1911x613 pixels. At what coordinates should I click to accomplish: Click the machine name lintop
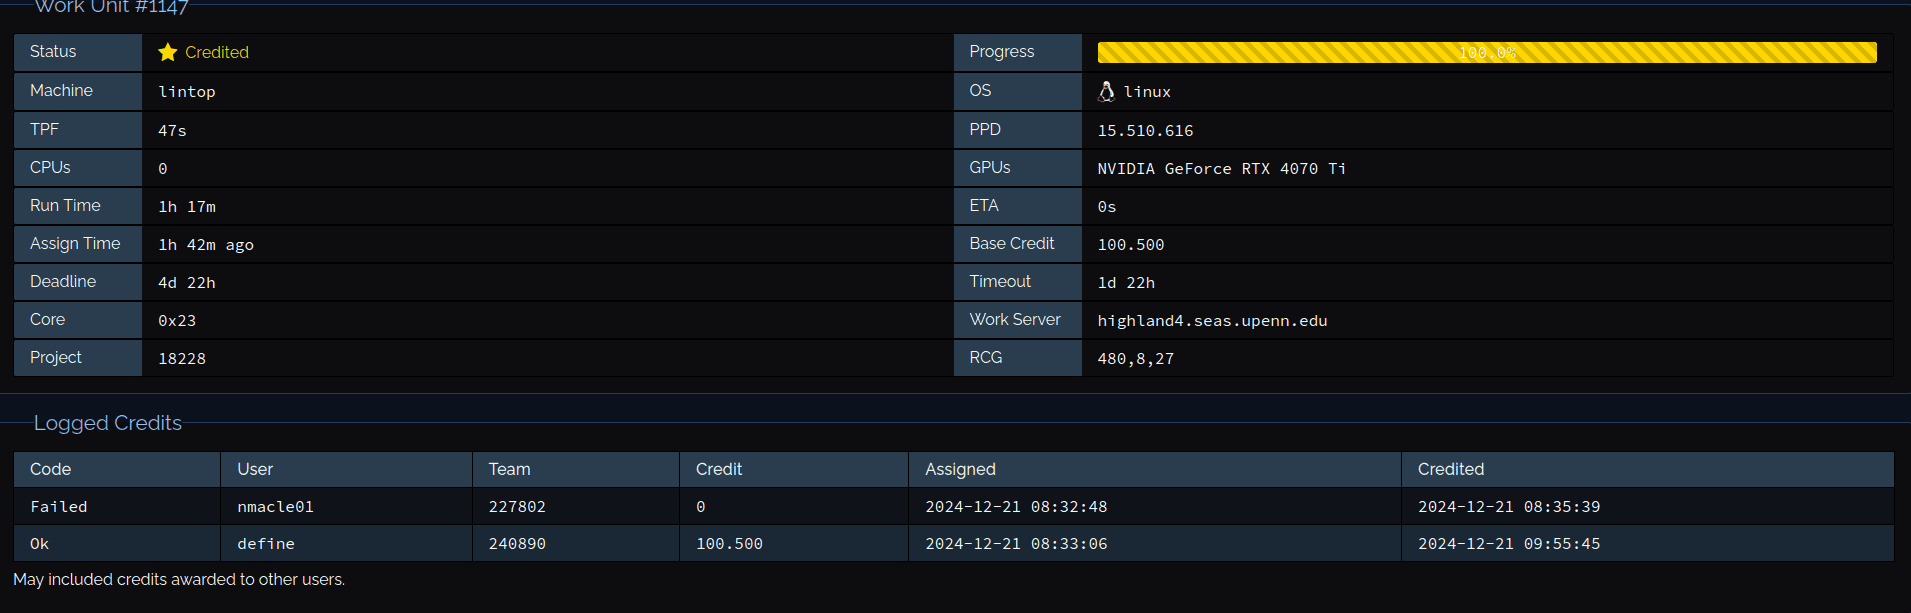(x=187, y=92)
